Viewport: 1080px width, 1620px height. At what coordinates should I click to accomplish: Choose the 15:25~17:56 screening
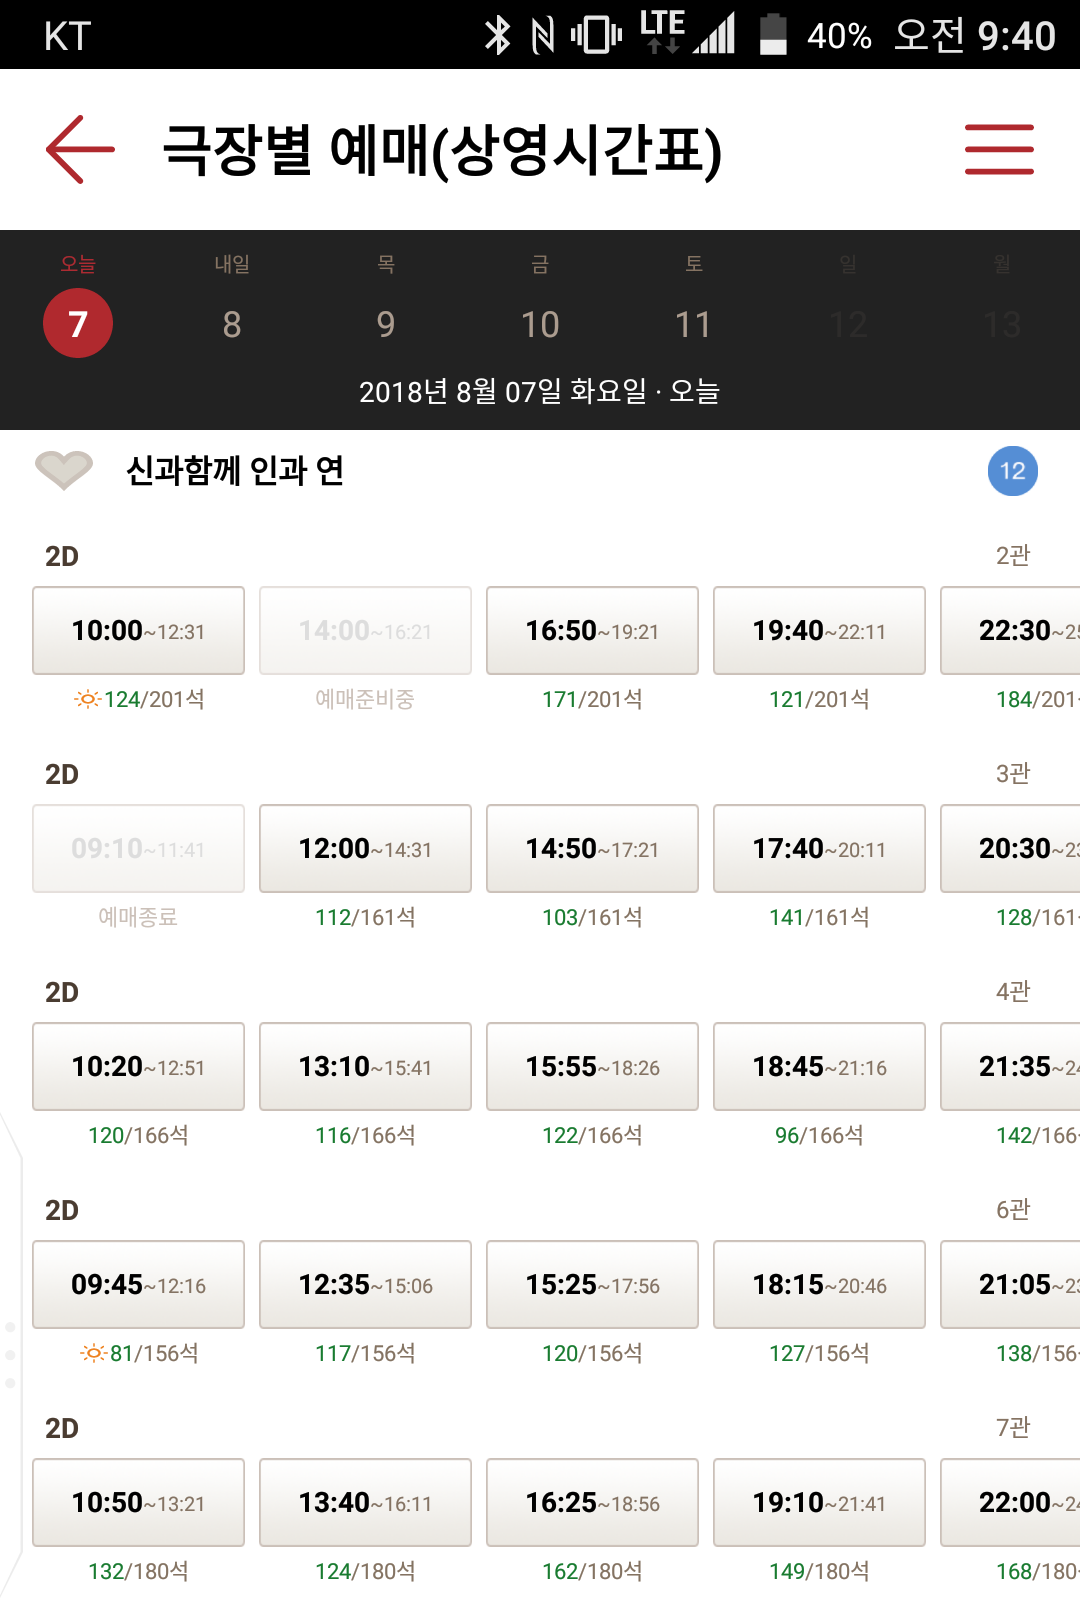592,1285
